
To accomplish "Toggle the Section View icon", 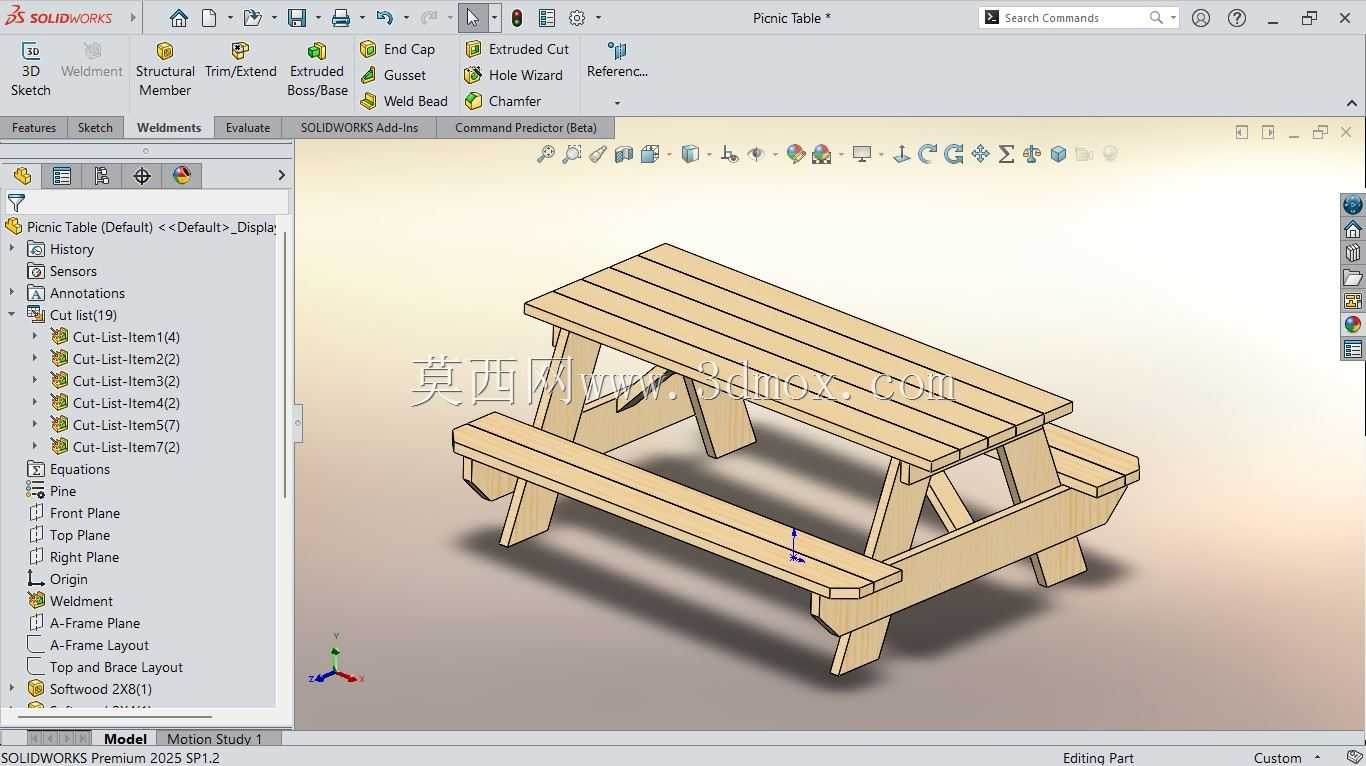I will click(624, 154).
